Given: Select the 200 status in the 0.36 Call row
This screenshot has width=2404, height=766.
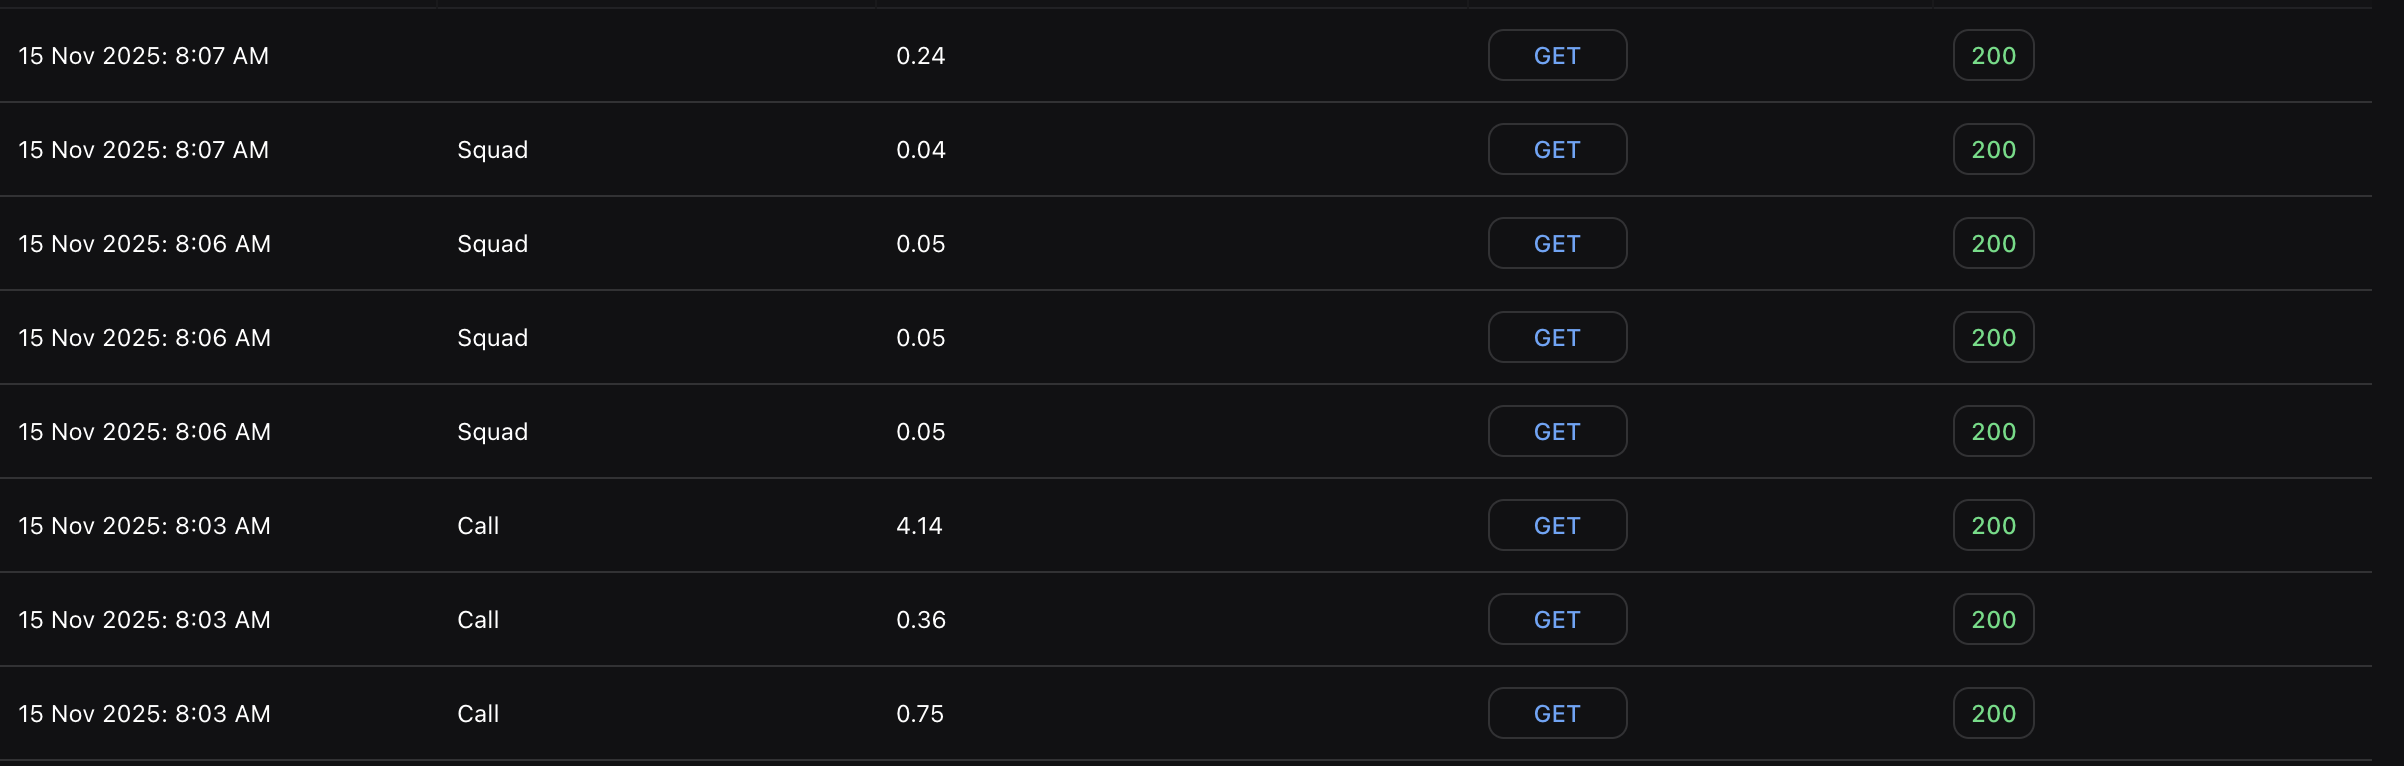Looking at the screenshot, I should (1993, 620).
